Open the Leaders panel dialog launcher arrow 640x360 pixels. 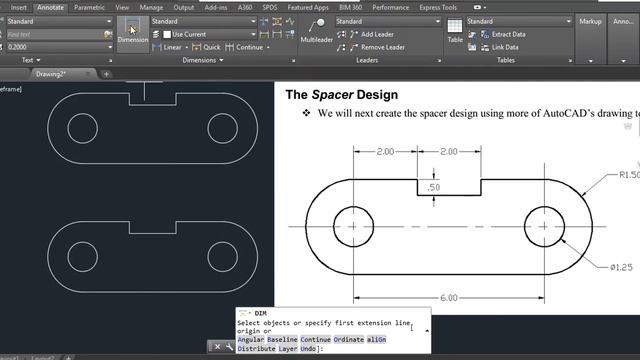[439, 61]
